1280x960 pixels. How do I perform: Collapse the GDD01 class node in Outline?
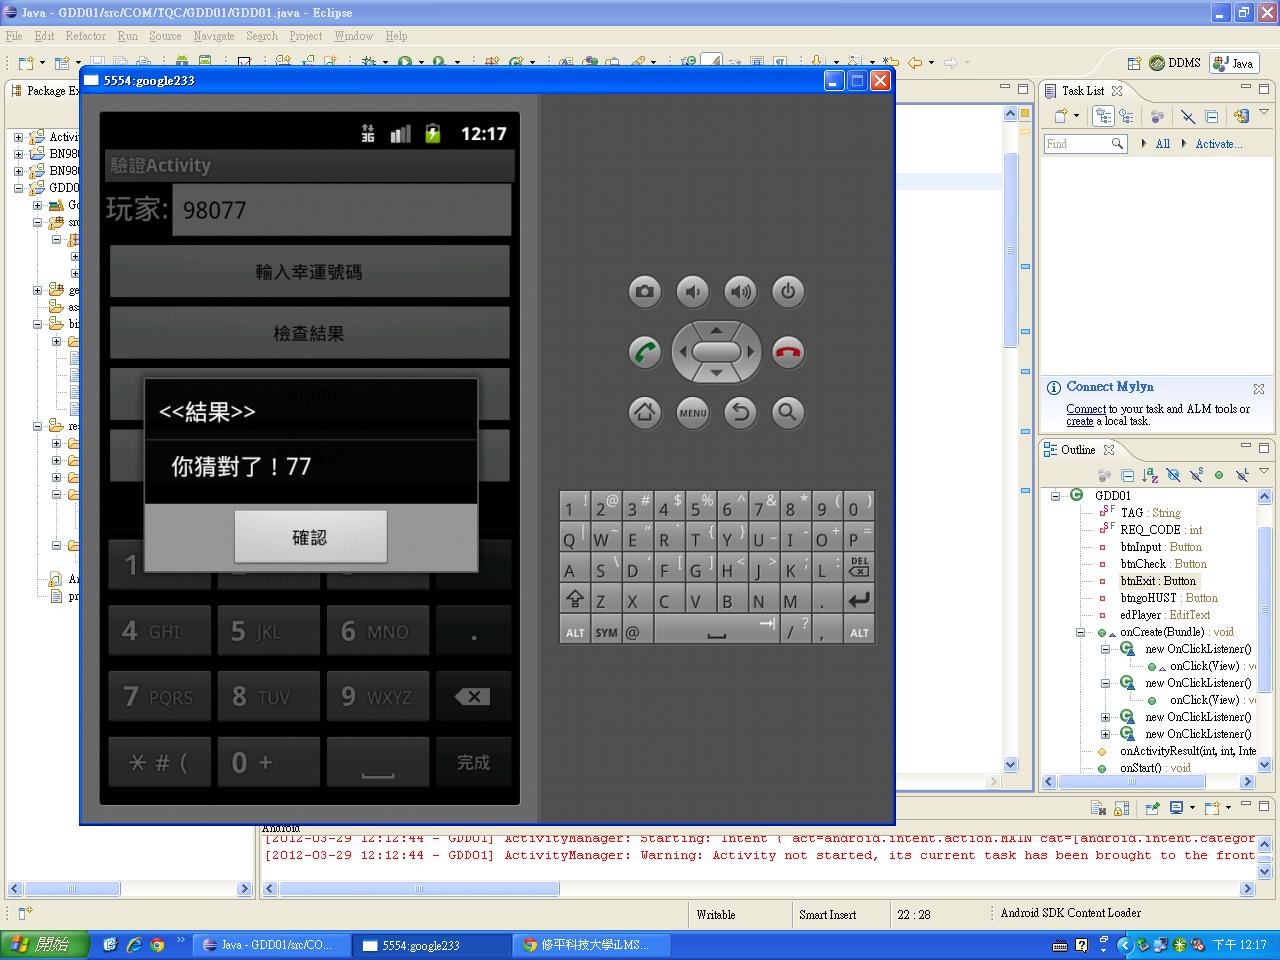click(x=1055, y=495)
